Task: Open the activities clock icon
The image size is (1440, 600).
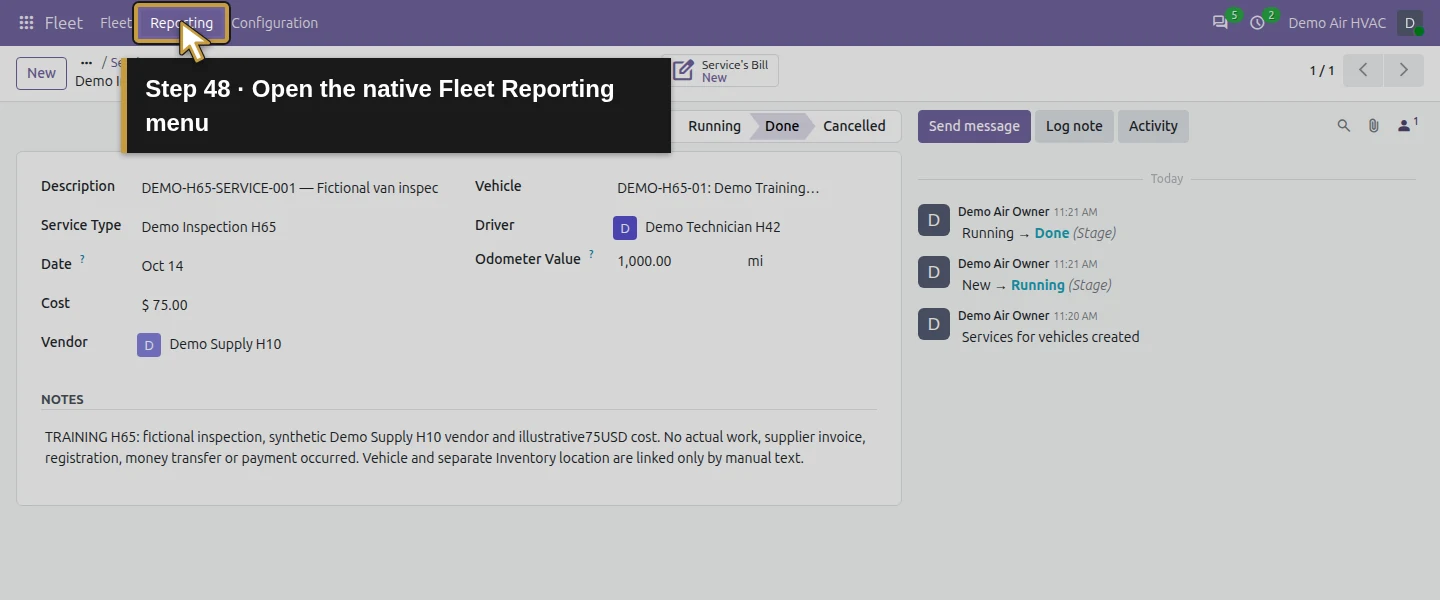Action: (1257, 23)
